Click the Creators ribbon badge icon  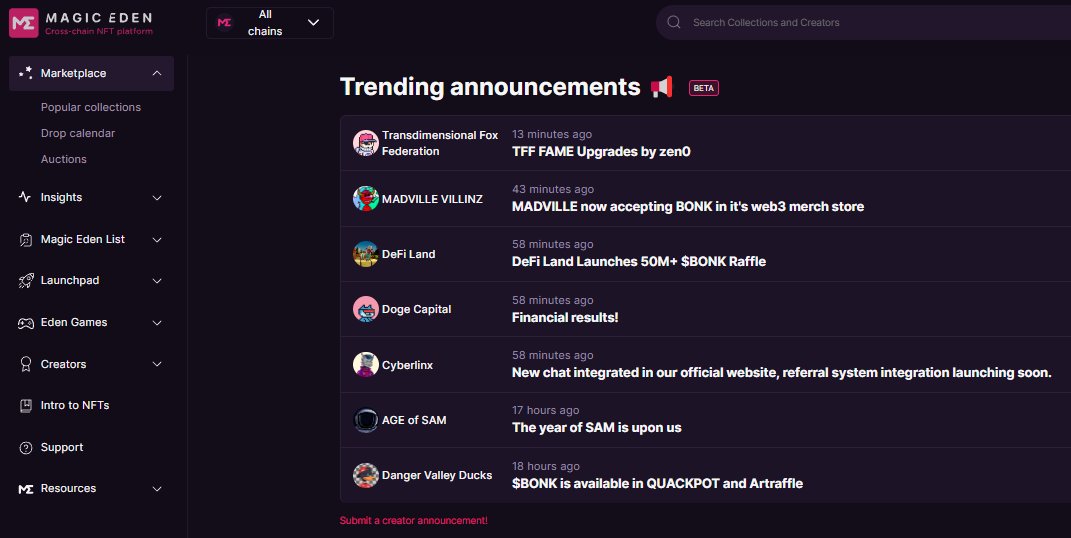coord(26,365)
